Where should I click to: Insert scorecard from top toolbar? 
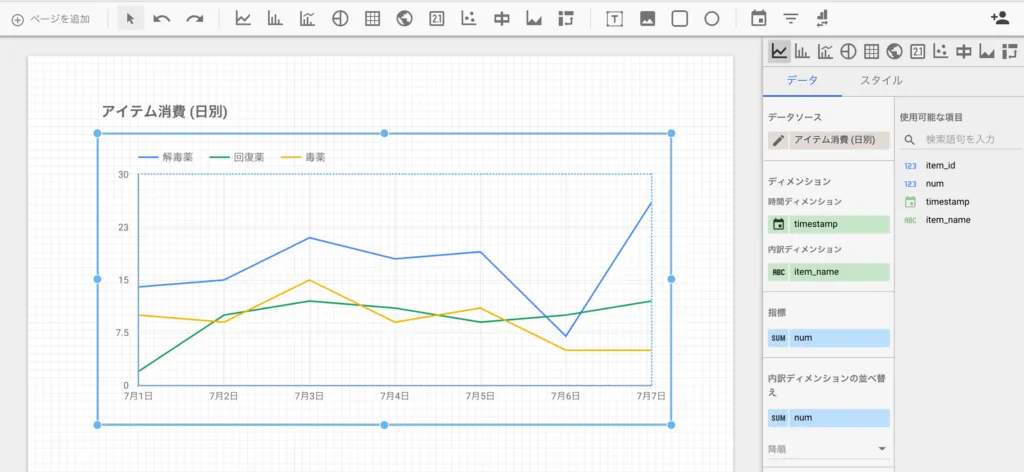[437, 19]
